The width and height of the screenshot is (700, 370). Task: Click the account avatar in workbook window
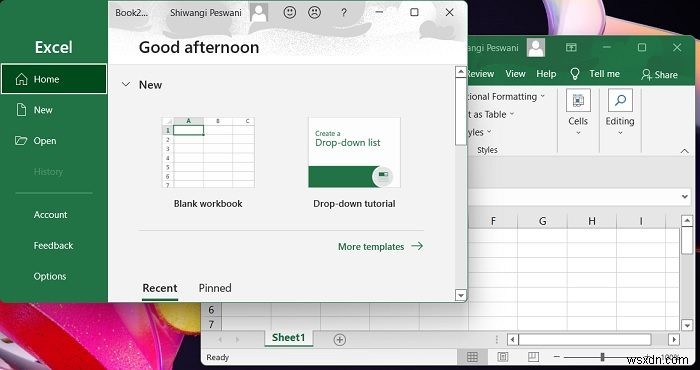[536, 47]
